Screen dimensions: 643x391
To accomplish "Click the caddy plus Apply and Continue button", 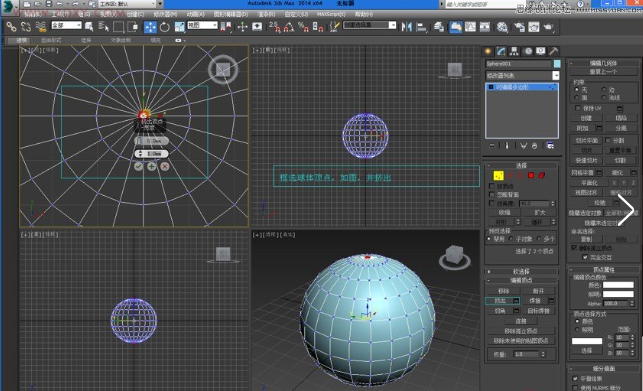I will (x=152, y=166).
